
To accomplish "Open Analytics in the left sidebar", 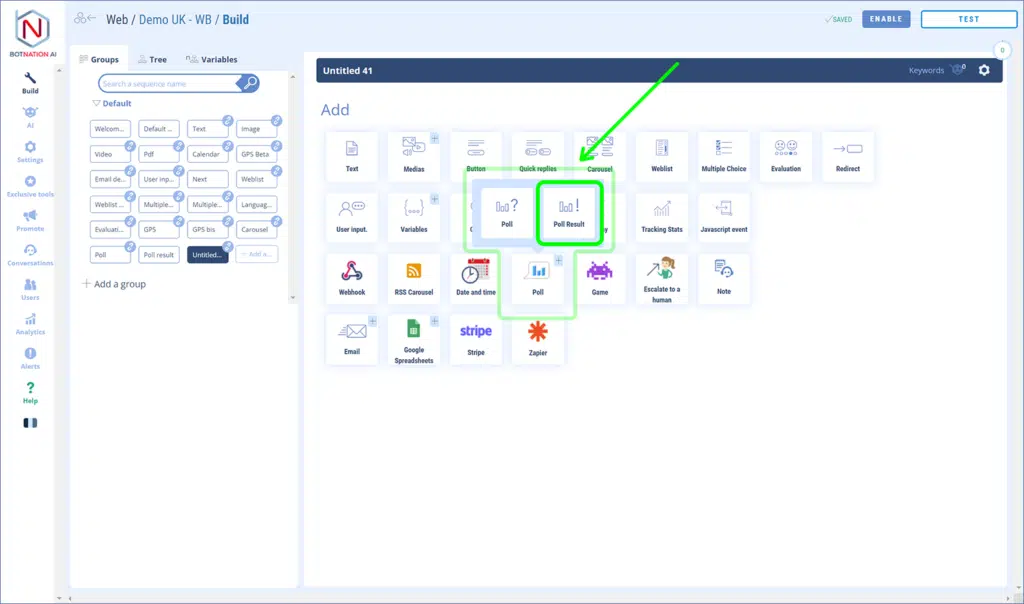I will point(30,323).
